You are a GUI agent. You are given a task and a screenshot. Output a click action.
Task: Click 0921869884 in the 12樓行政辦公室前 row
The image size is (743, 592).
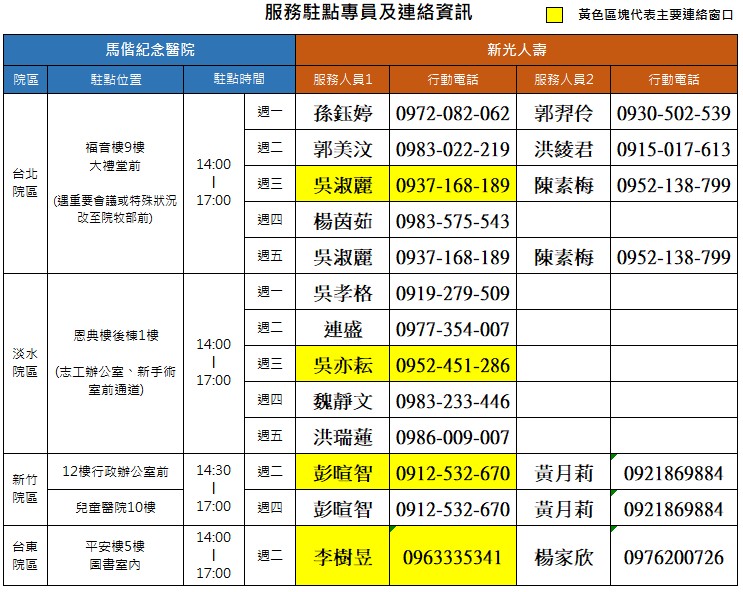(x=674, y=474)
